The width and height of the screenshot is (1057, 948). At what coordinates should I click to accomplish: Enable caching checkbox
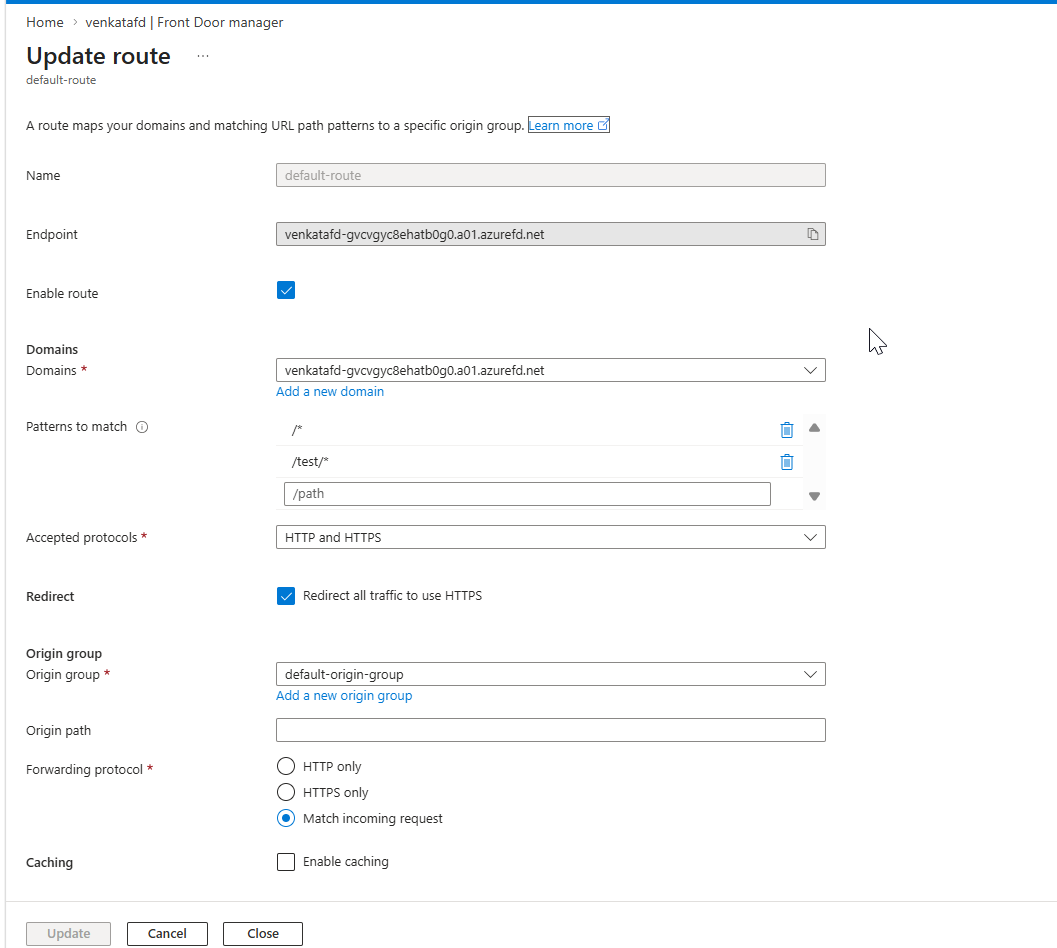[286, 862]
